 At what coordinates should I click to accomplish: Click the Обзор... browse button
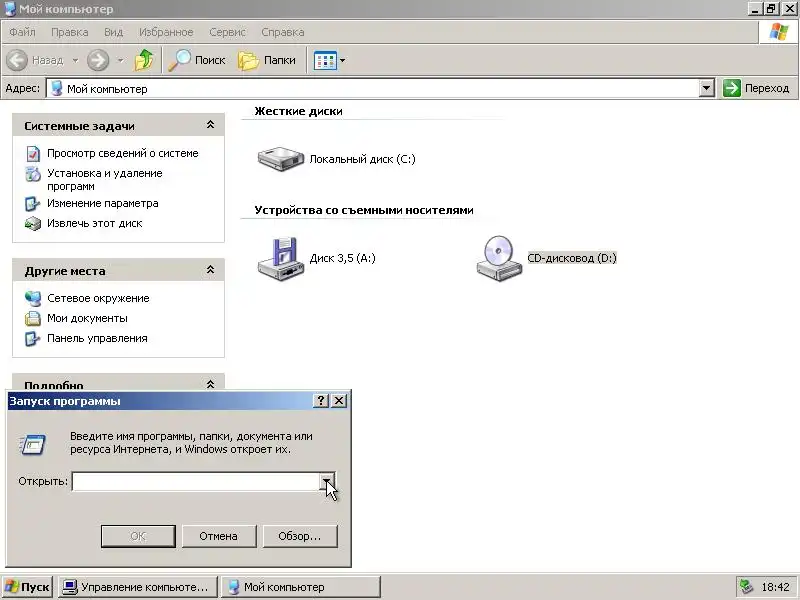point(300,536)
